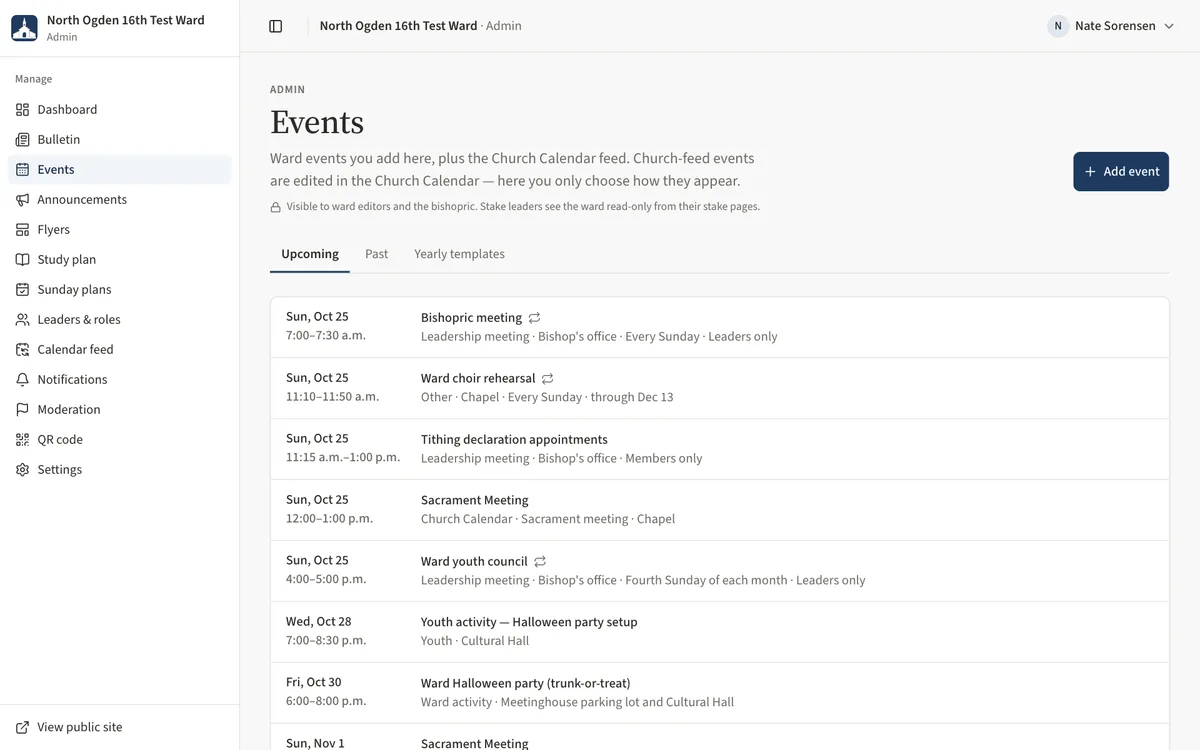Select QR code in sidebar
The height and width of the screenshot is (750, 1200).
120,440
